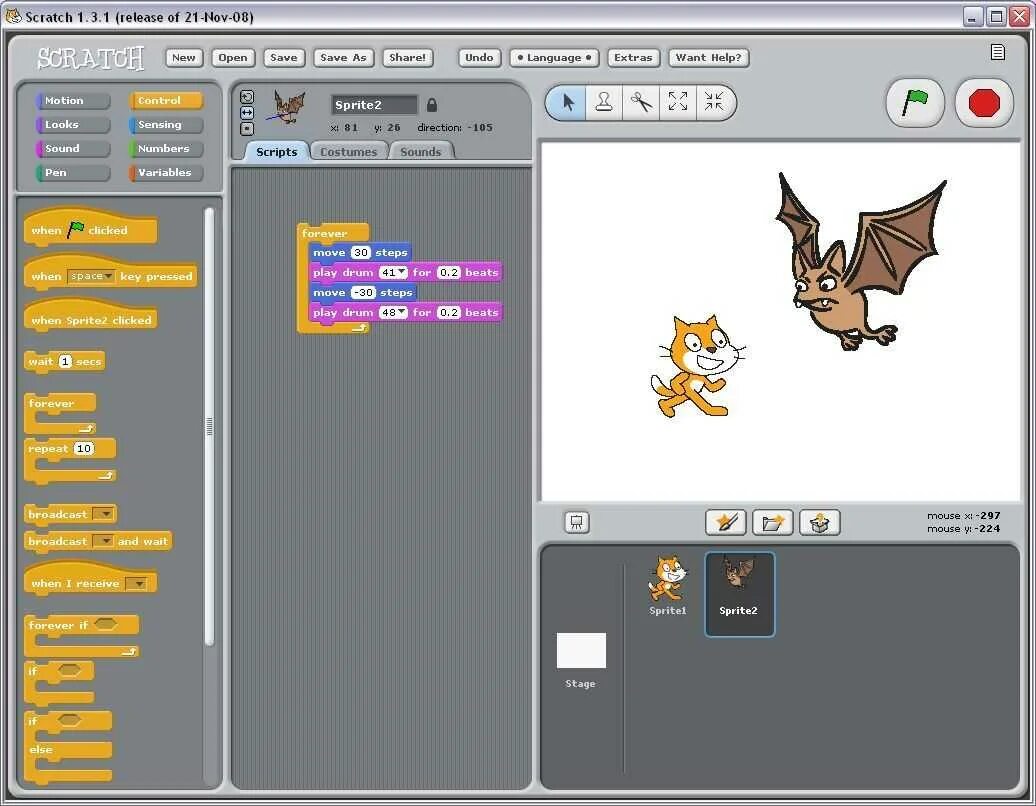Choose a new sprite from file
Screen dimensions: 1036x806
click(773, 522)
